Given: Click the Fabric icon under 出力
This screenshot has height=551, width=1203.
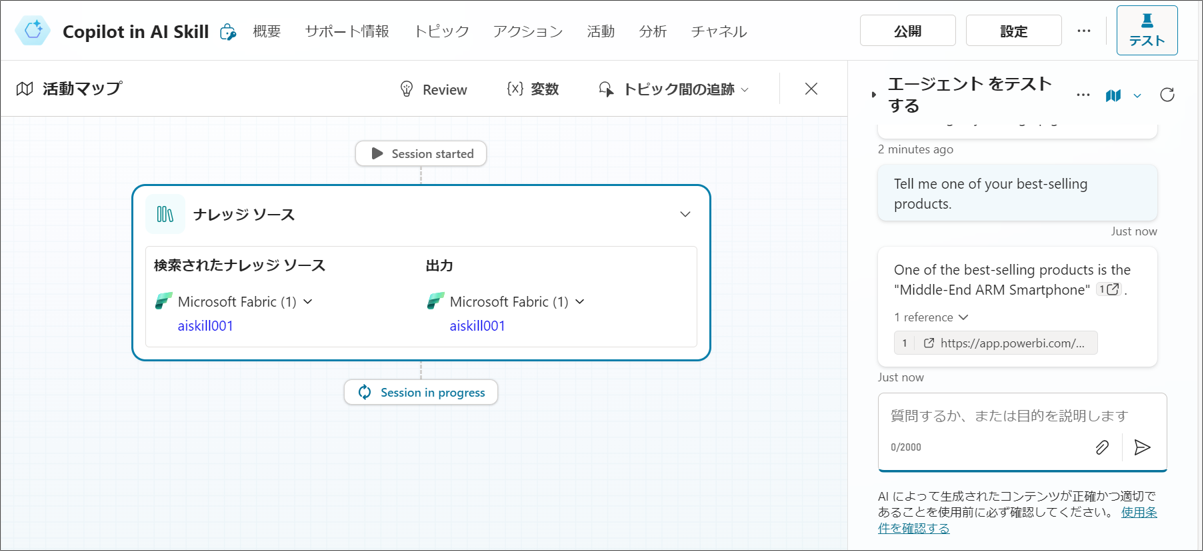Looking at the screenshot, I should click(436, 301).
